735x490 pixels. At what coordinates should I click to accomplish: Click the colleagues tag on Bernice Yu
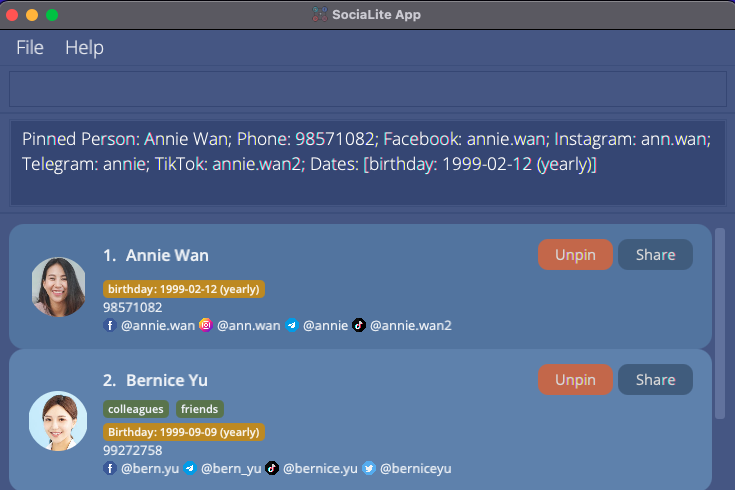pos(136,409)
